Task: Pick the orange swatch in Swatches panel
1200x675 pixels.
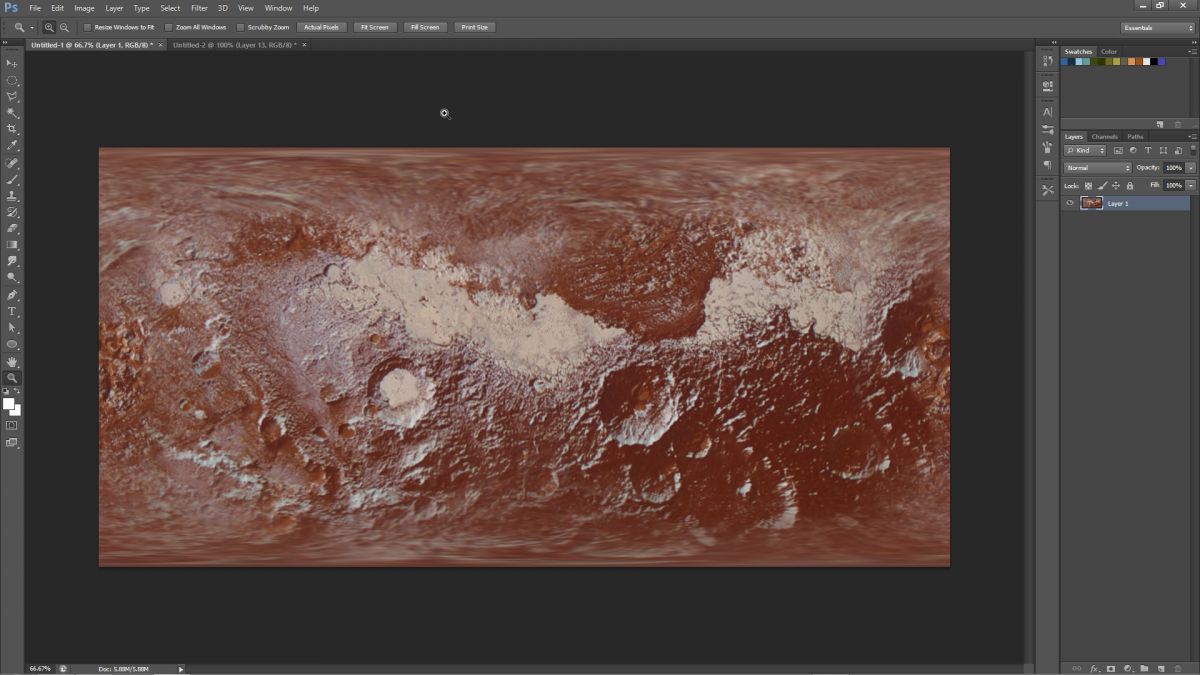Action: (x=1132, y=62)
